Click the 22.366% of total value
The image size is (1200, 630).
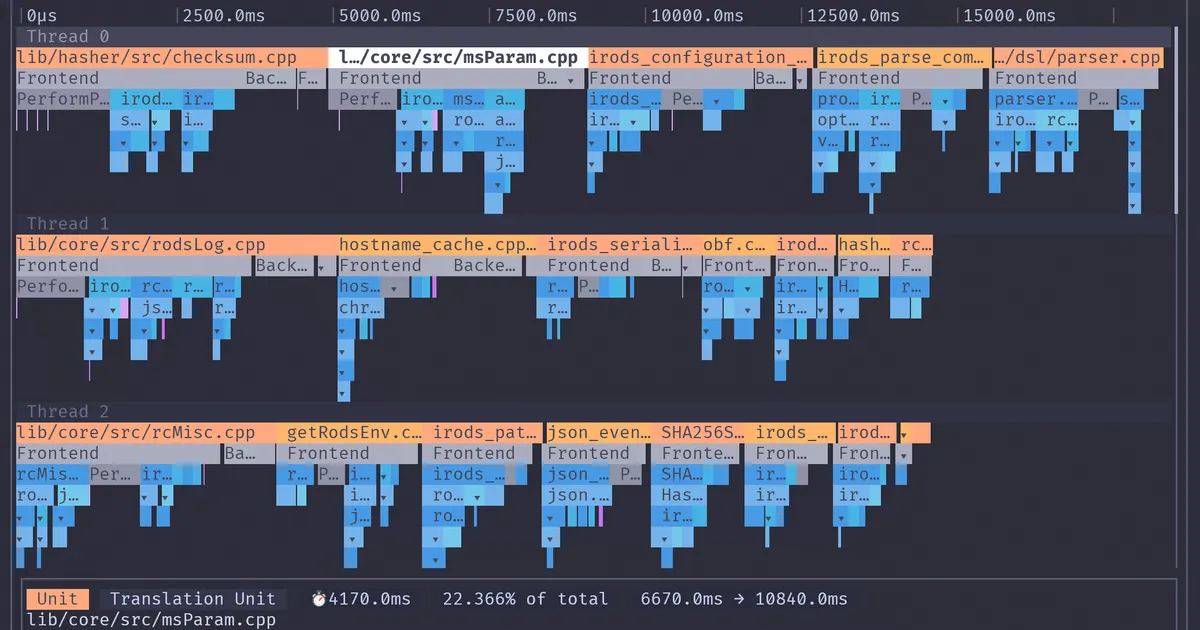[525, 599]
